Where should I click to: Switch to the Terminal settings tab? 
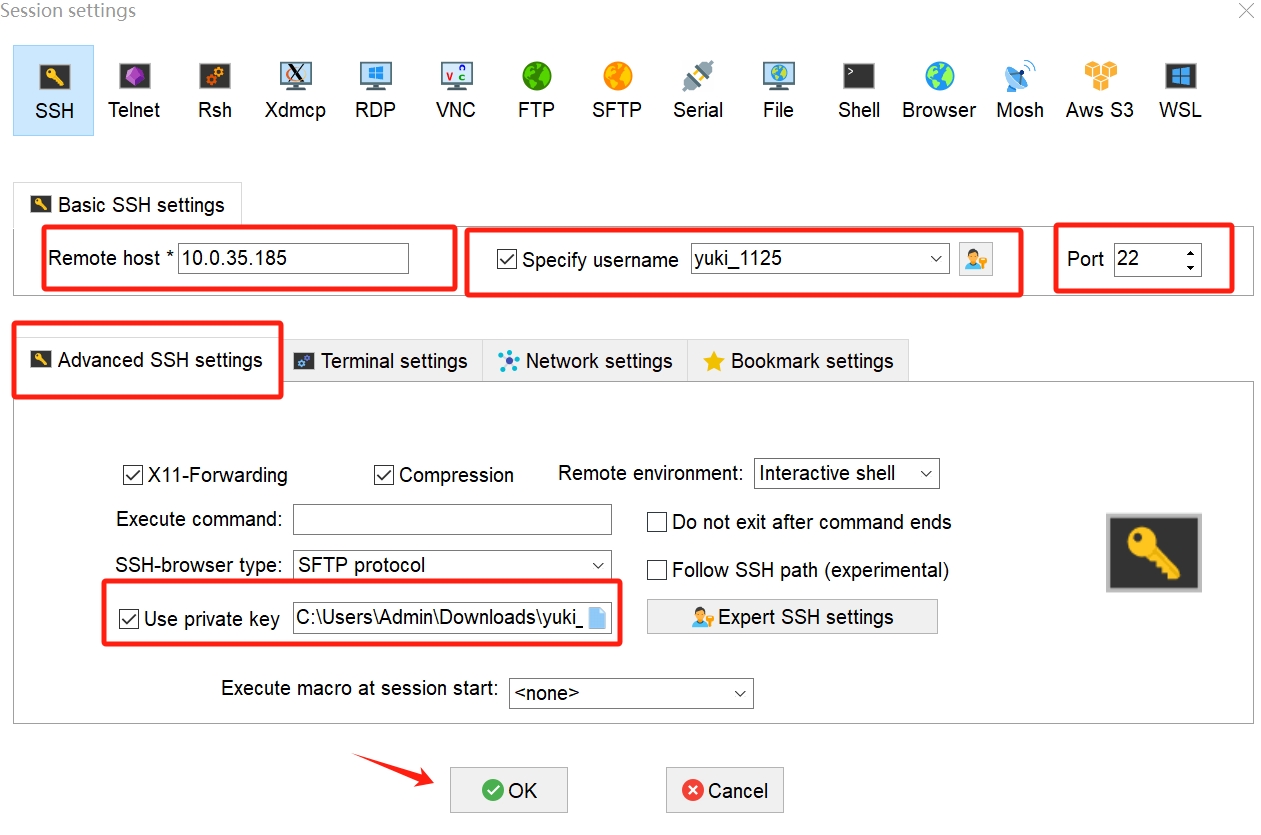point(381,361)
